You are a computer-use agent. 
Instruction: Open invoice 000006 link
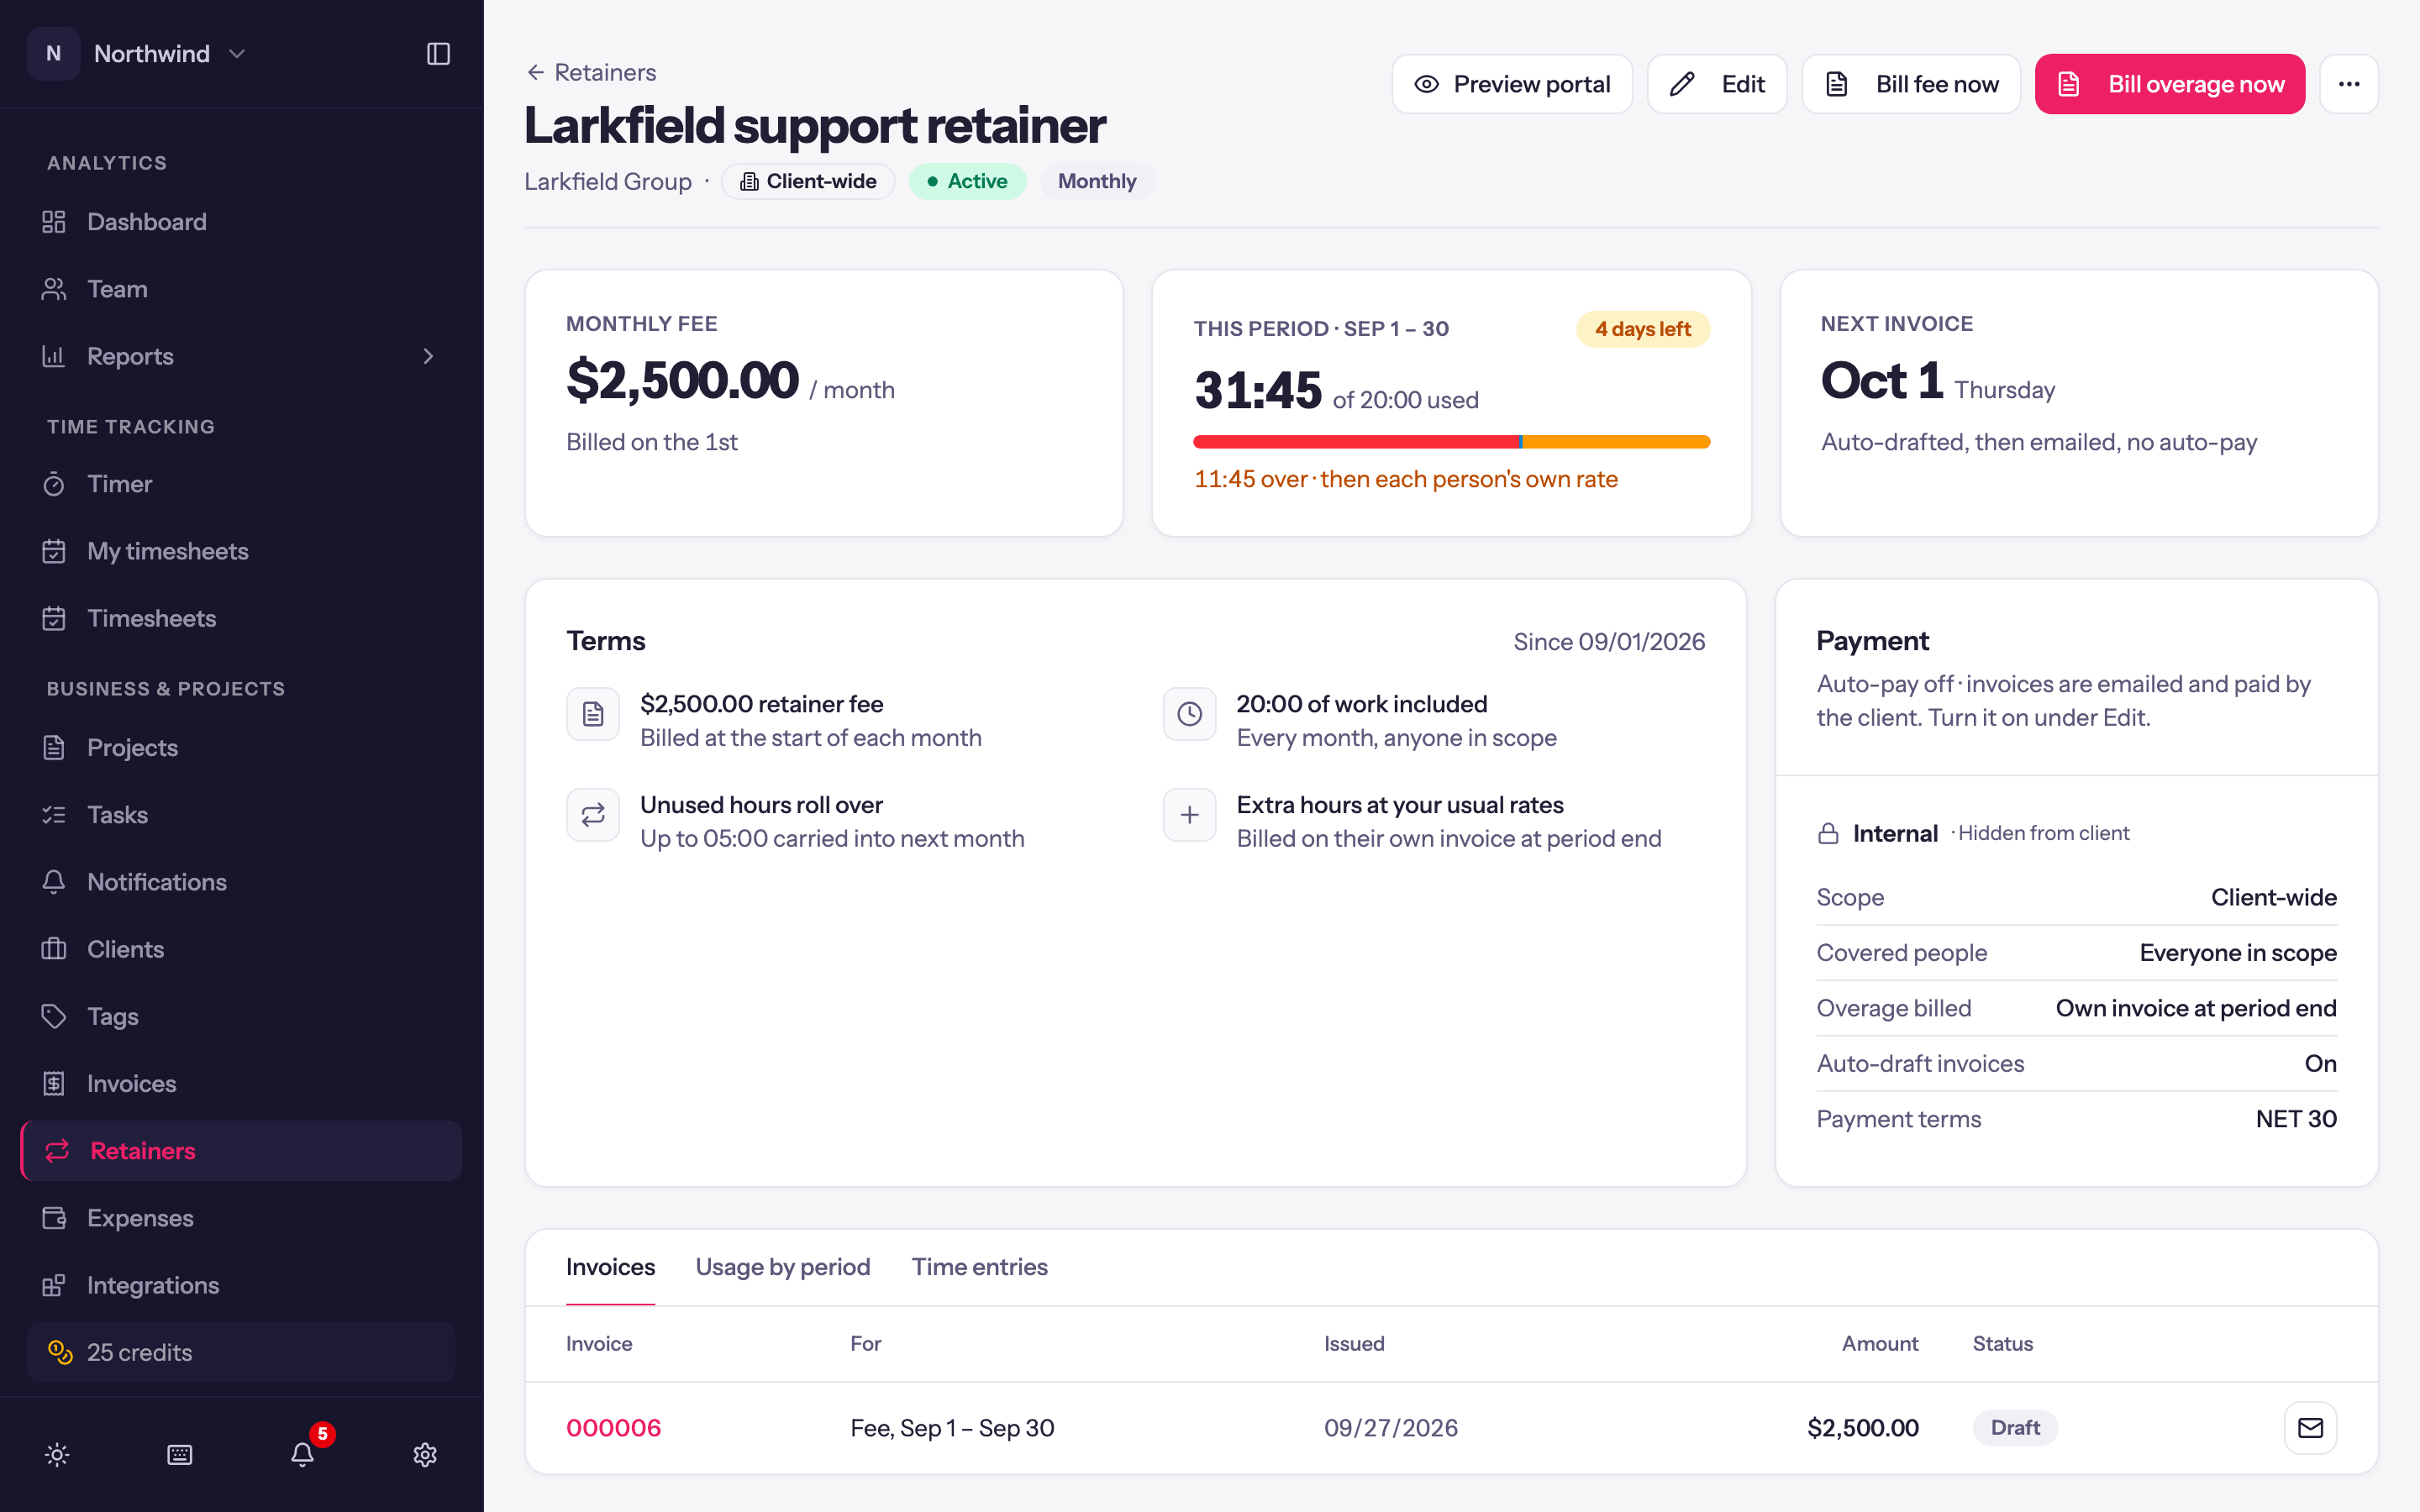pos(613,1428)
